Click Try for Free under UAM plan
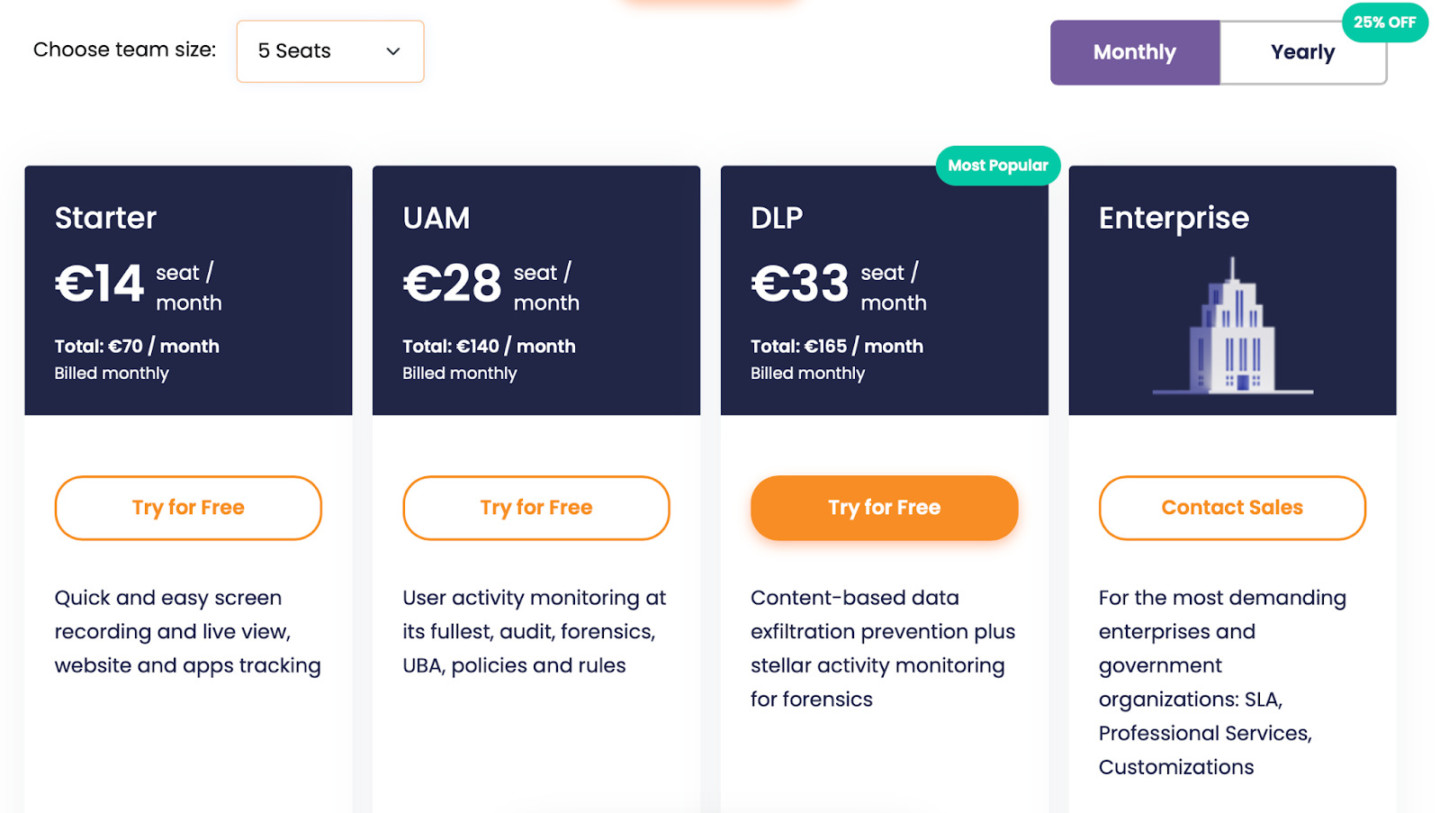The image size is (1440, 813). coord(535,507)
